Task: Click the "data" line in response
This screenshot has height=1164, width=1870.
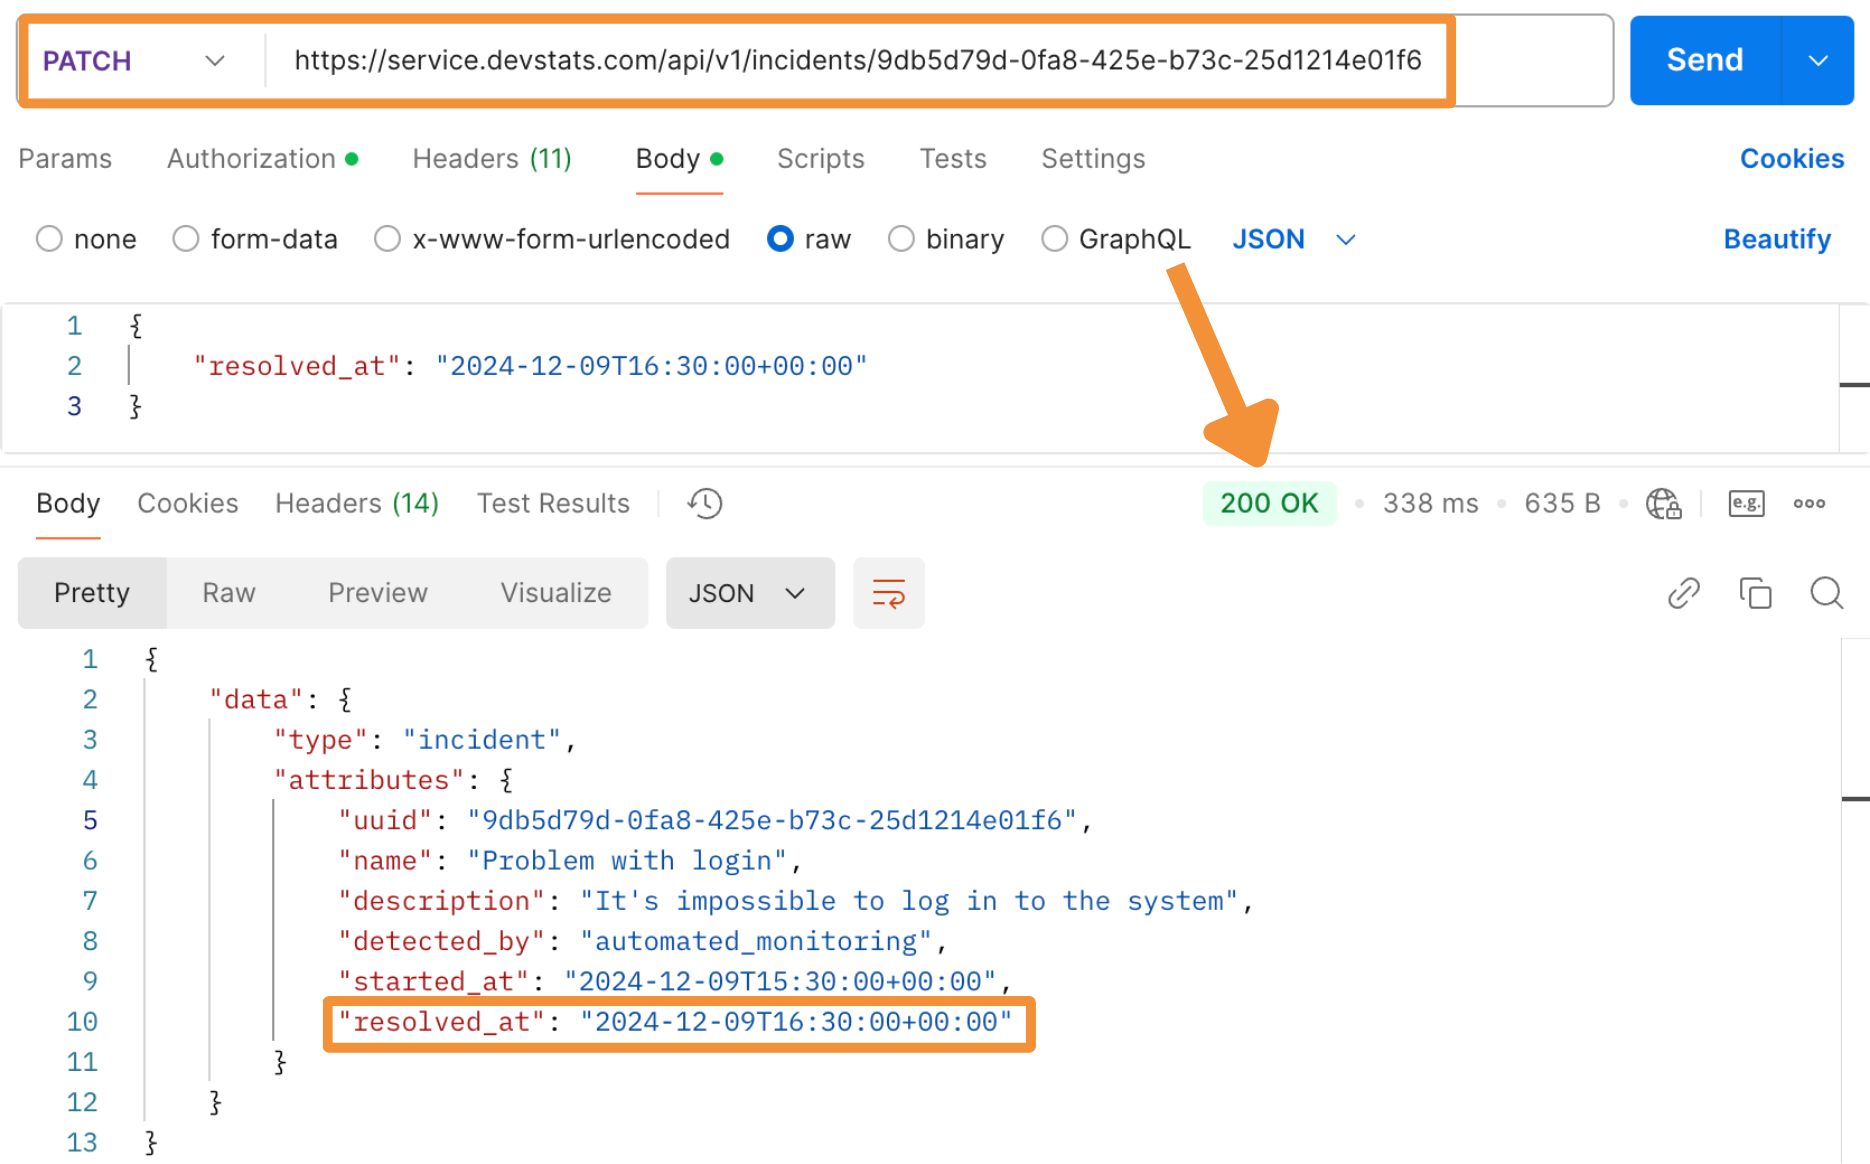Action: click(281, 699)
